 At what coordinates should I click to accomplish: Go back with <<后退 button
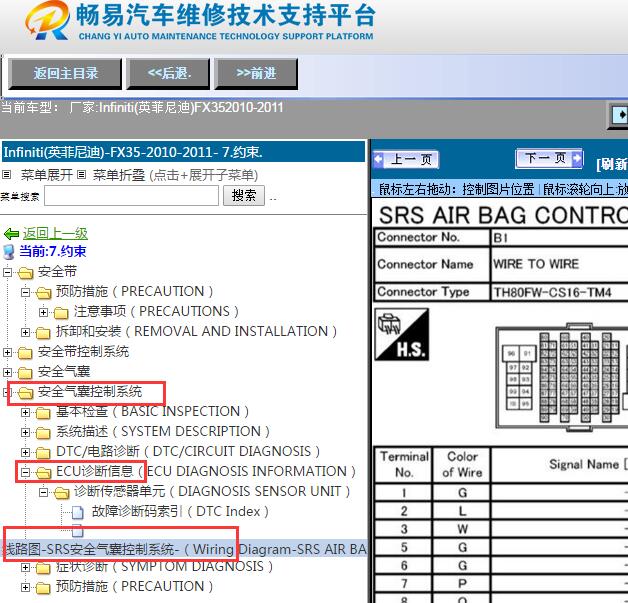point(169,73)
